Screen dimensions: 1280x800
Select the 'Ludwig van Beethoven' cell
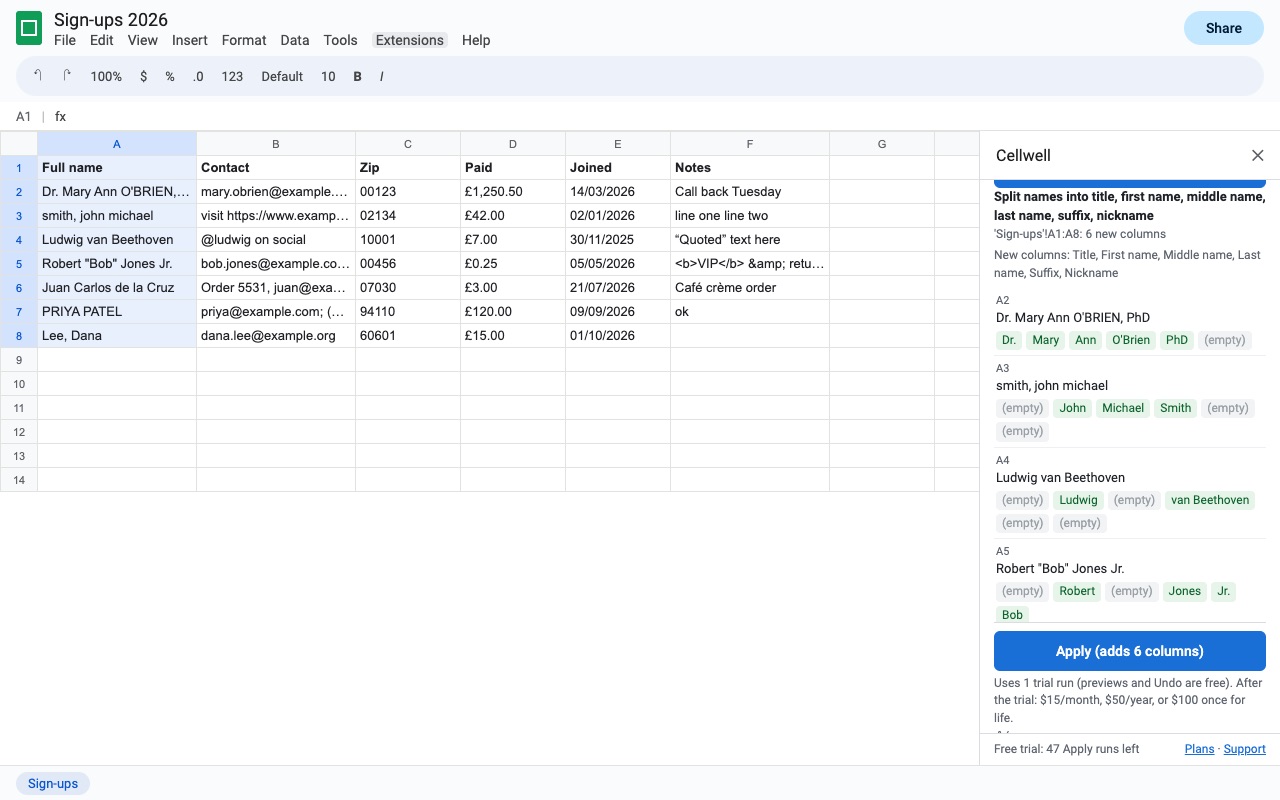[x=117, y=240]
